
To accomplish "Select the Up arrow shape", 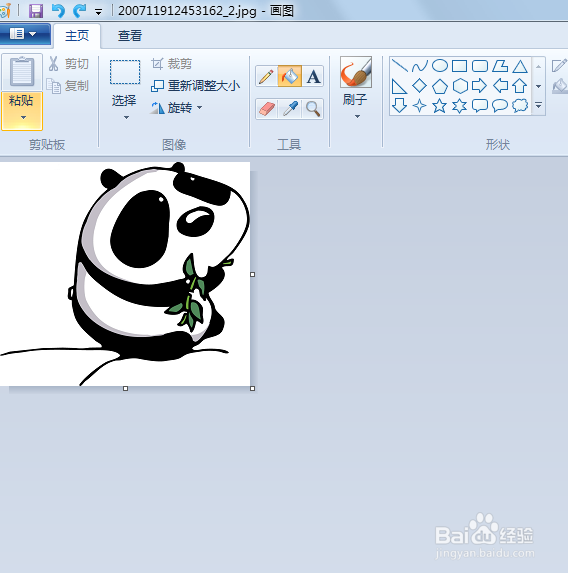I will point(520,86).
